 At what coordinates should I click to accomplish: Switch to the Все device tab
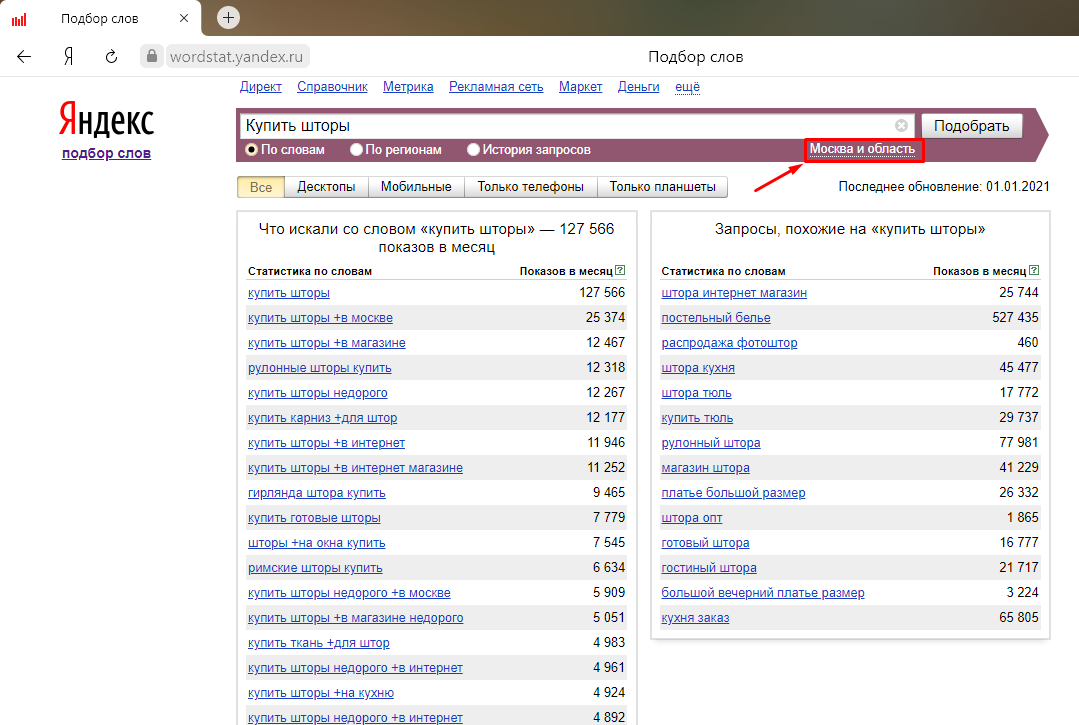click(261, 186)
